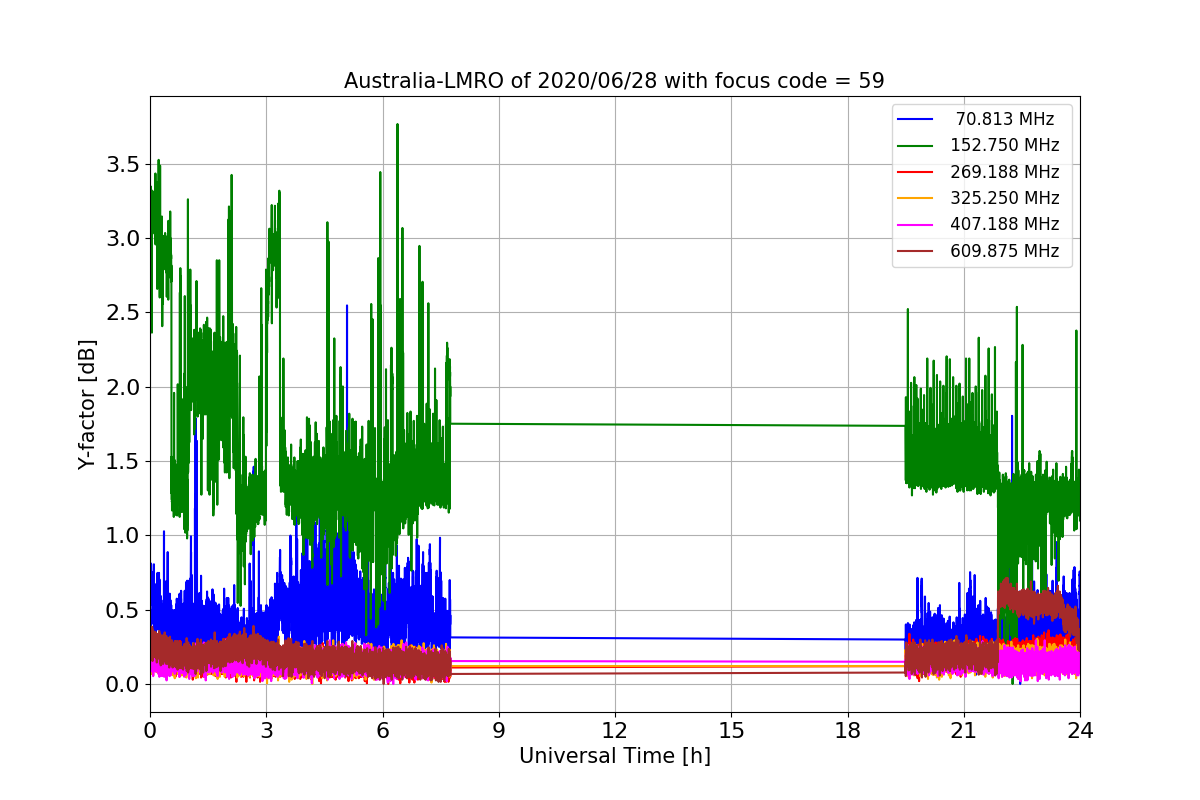The height and width of the screenshot is (800, 1200).
Task: Click the Universal Time [h] axis label
Action: 614,756
